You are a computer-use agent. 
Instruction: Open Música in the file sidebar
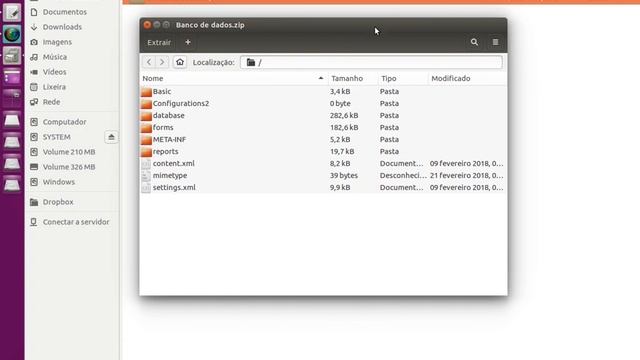tap(55, 57)
